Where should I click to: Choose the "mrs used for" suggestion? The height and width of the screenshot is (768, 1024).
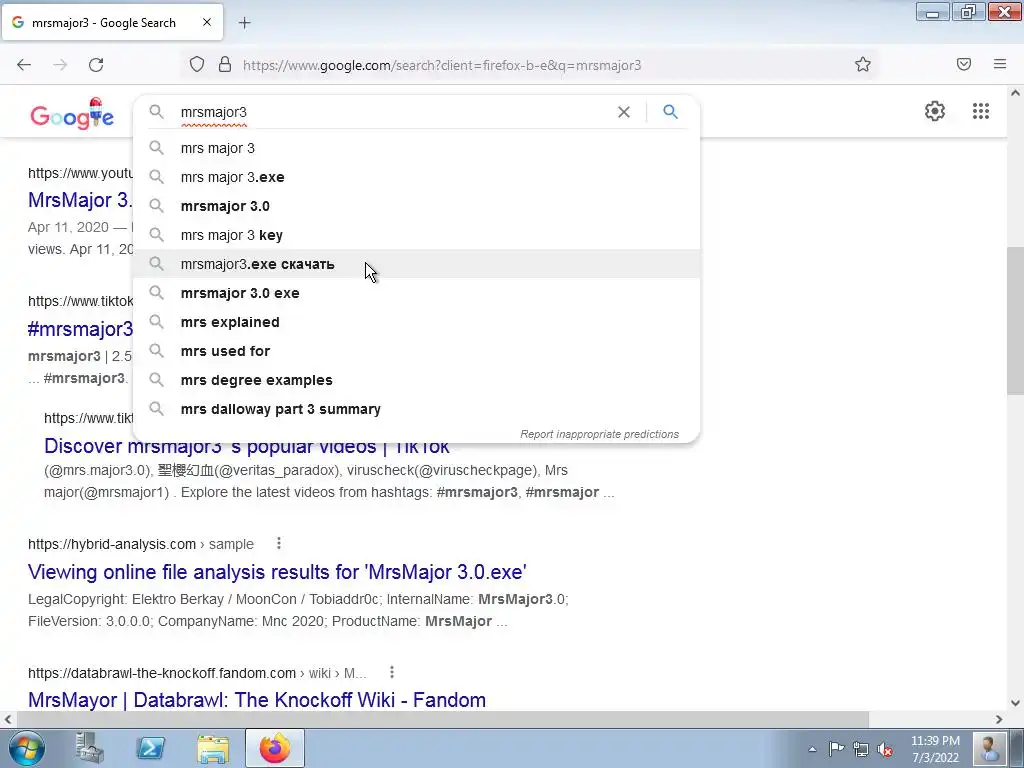pyautogui.click(x=416, y=351)
